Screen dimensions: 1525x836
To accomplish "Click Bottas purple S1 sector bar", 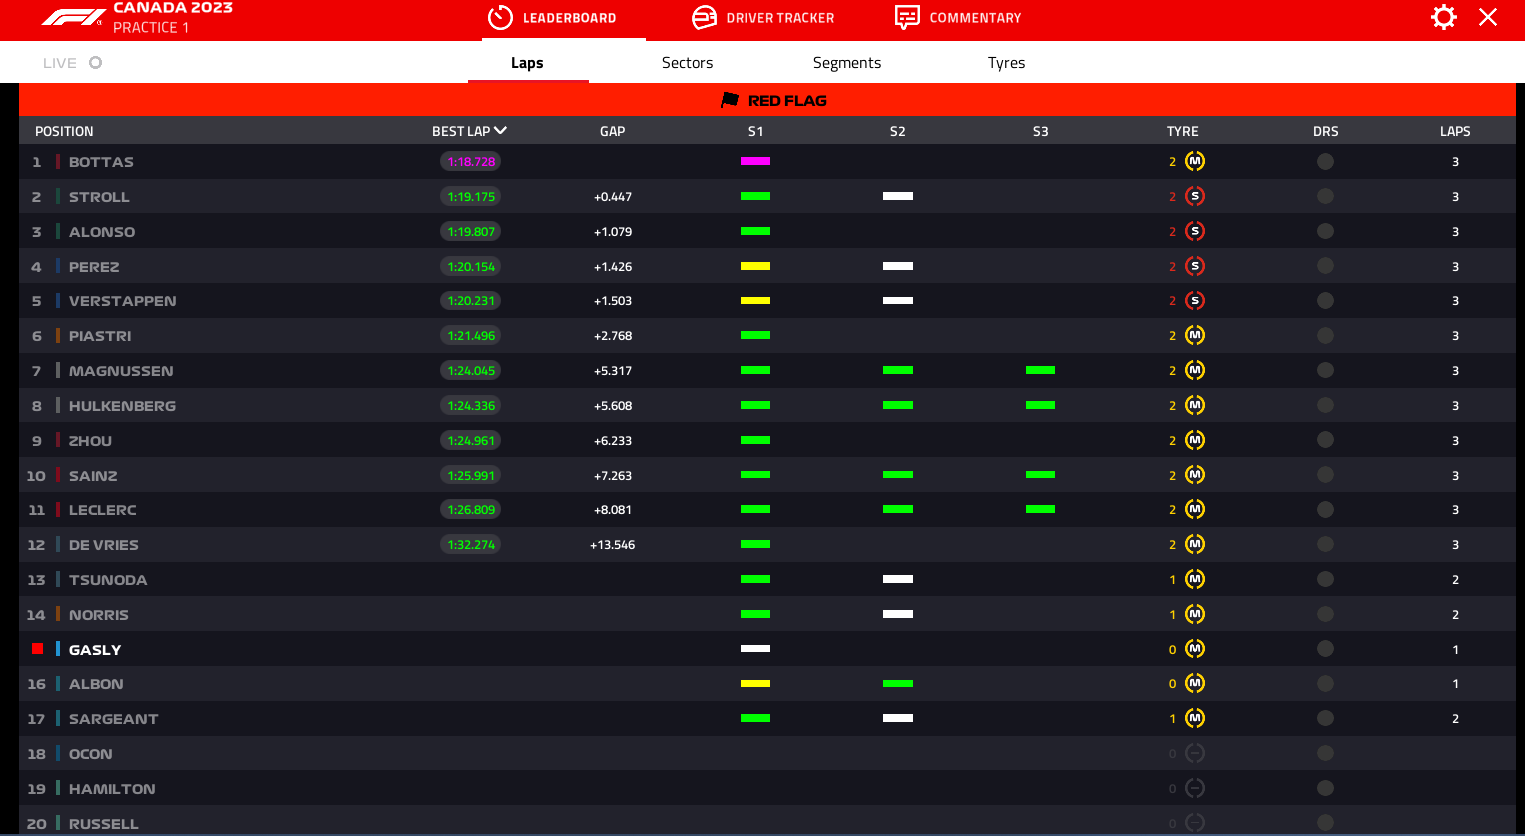I will [x=755, y=161].
